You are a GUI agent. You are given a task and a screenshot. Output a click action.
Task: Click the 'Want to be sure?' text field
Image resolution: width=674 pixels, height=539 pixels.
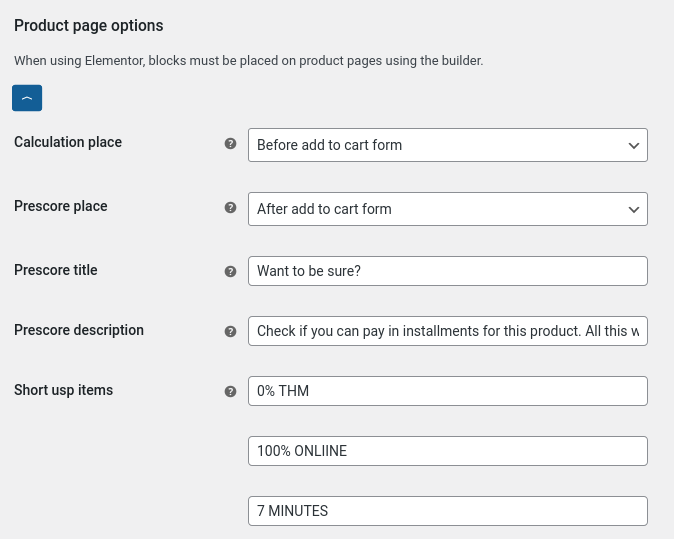[x=447, y=271]
